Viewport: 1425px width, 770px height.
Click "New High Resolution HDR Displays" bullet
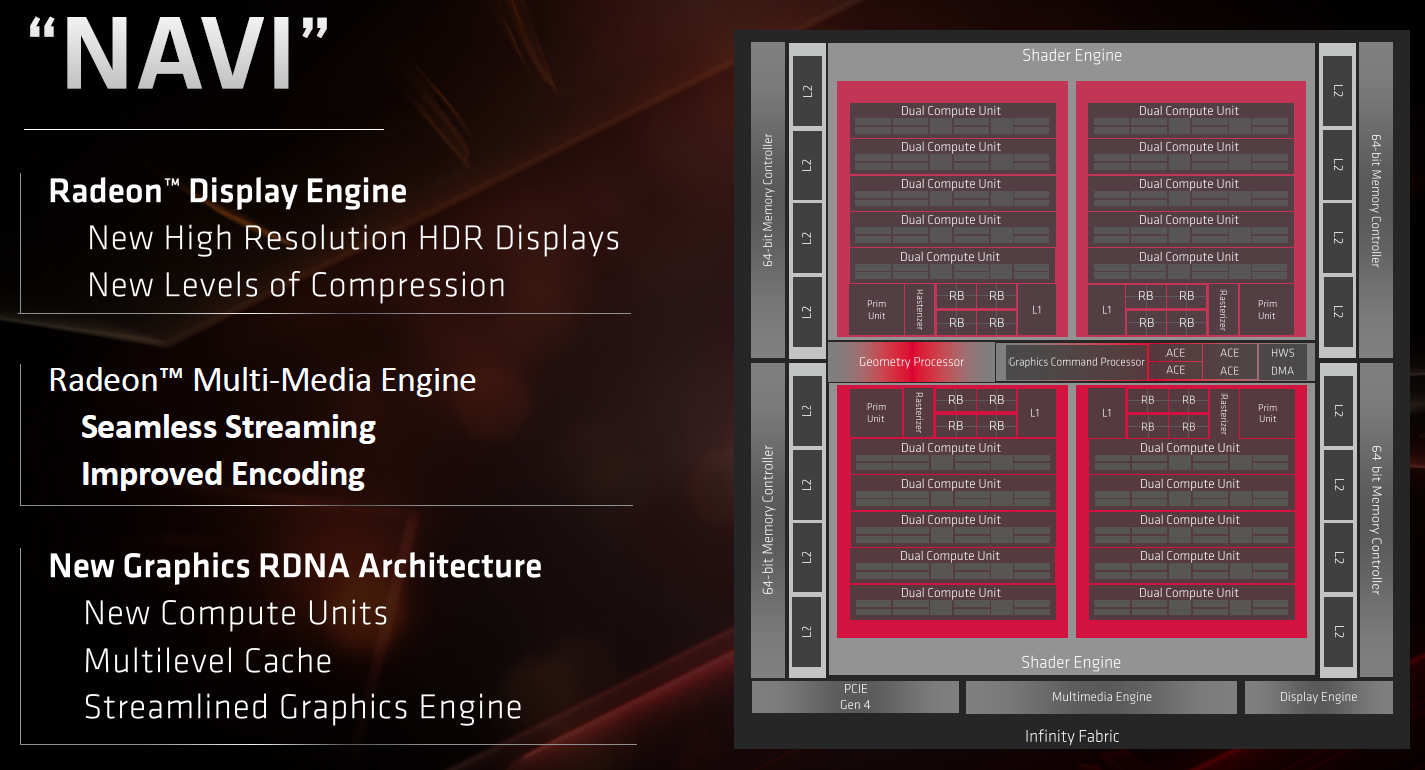[x=354, y=238]
